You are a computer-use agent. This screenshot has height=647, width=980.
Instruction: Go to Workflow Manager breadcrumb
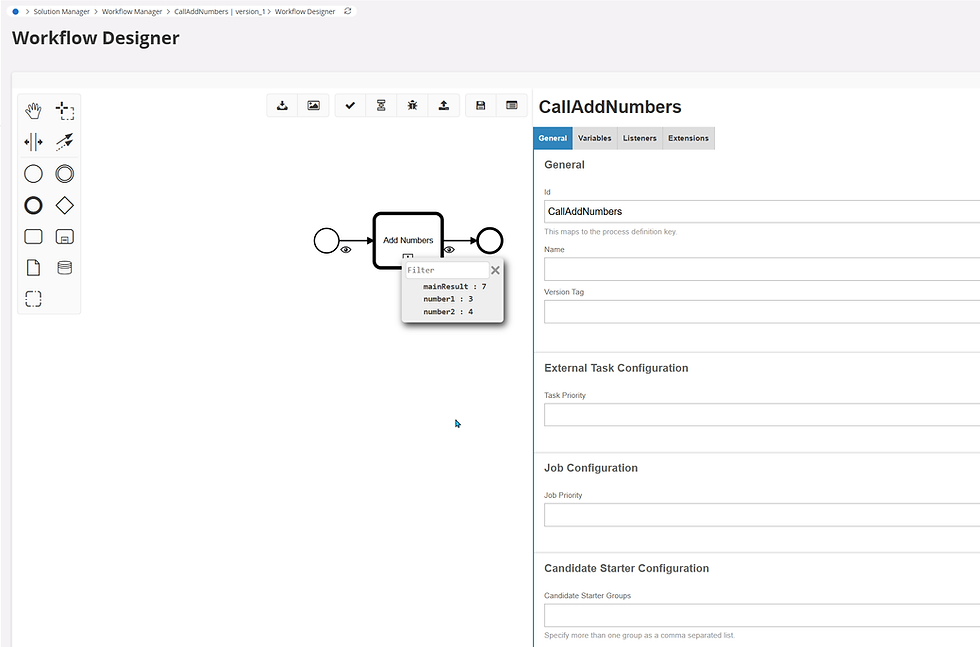tap(132, 11)
